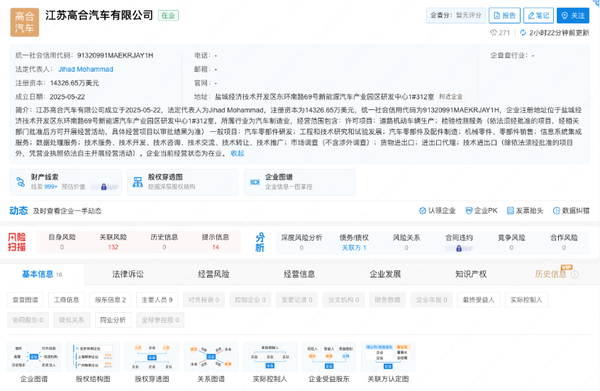Switch to the 基本信息 tab
This screenshot has width=600, height=391.
point(42,274)
